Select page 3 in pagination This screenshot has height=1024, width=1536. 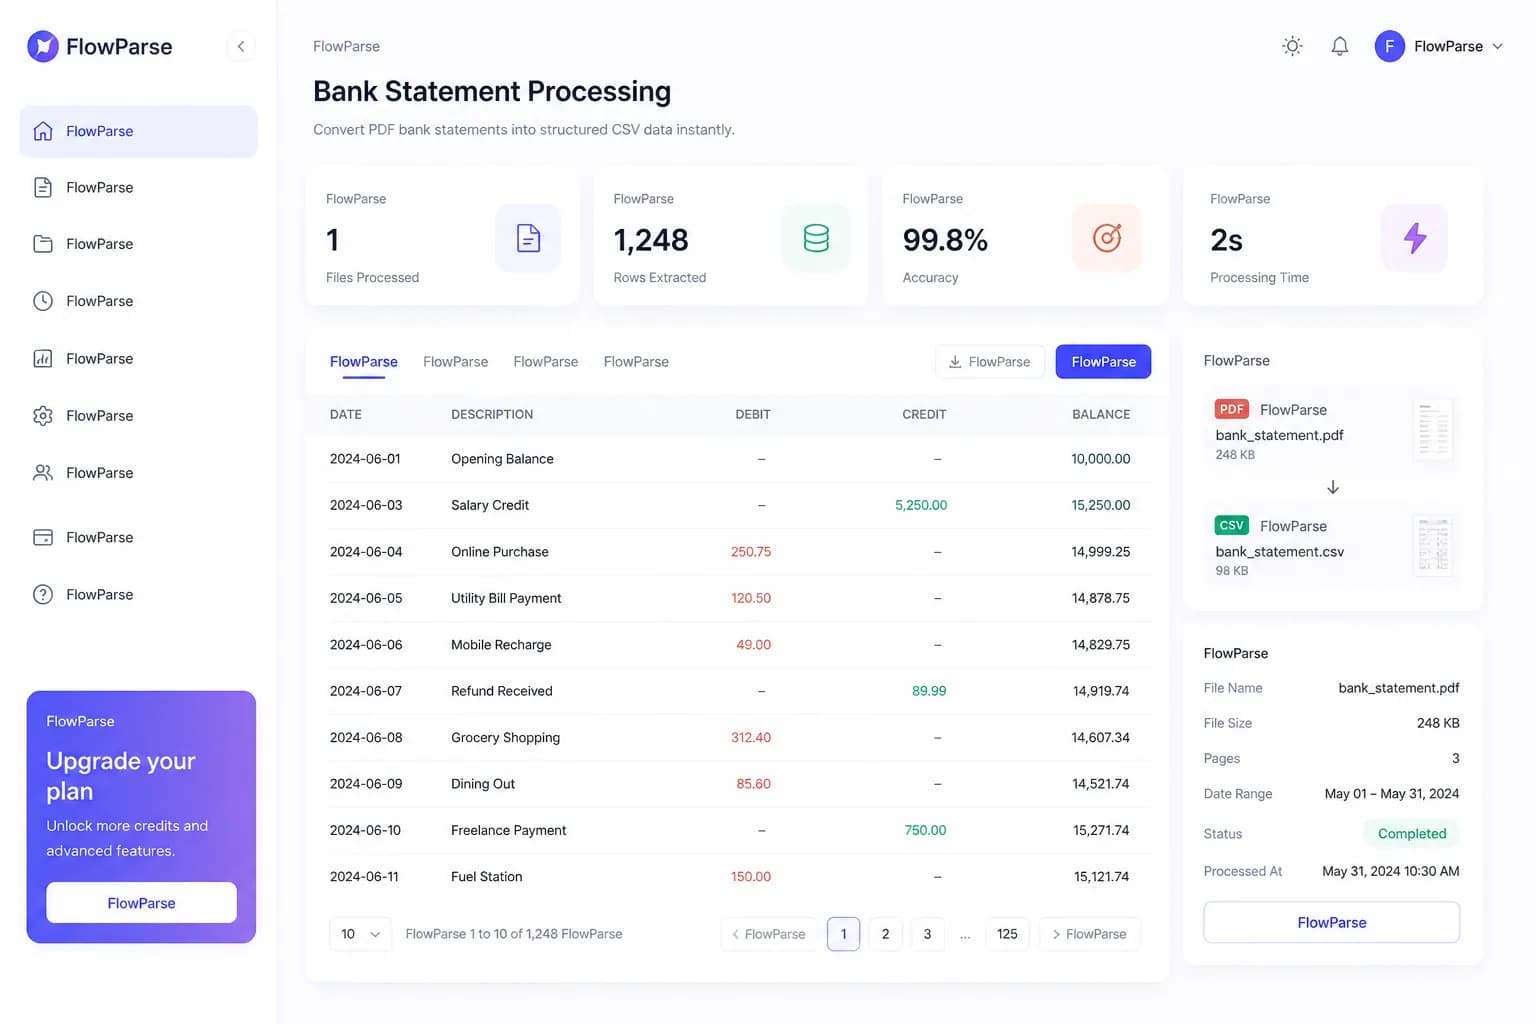tap(927, 934)
